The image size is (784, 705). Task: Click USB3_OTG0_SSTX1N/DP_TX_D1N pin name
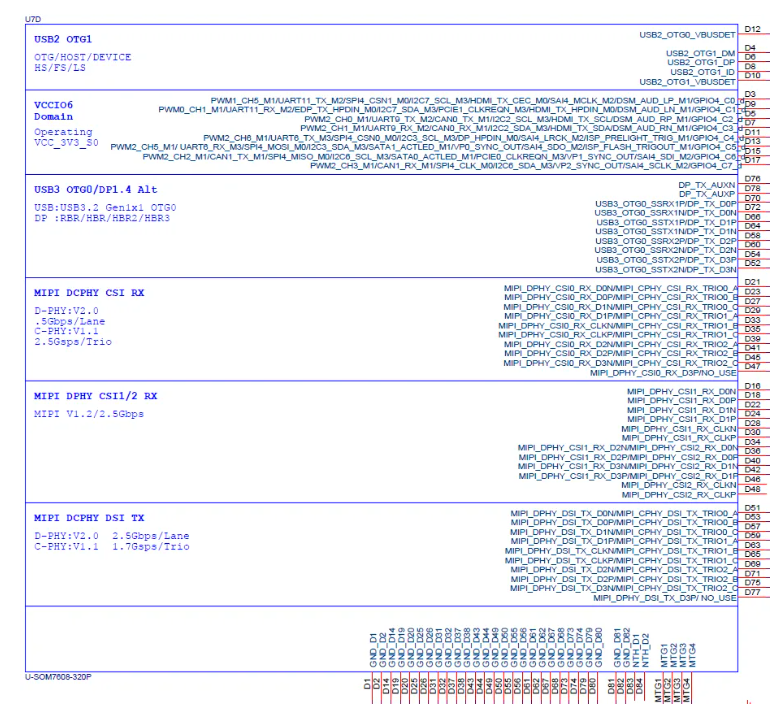(666, 232)
